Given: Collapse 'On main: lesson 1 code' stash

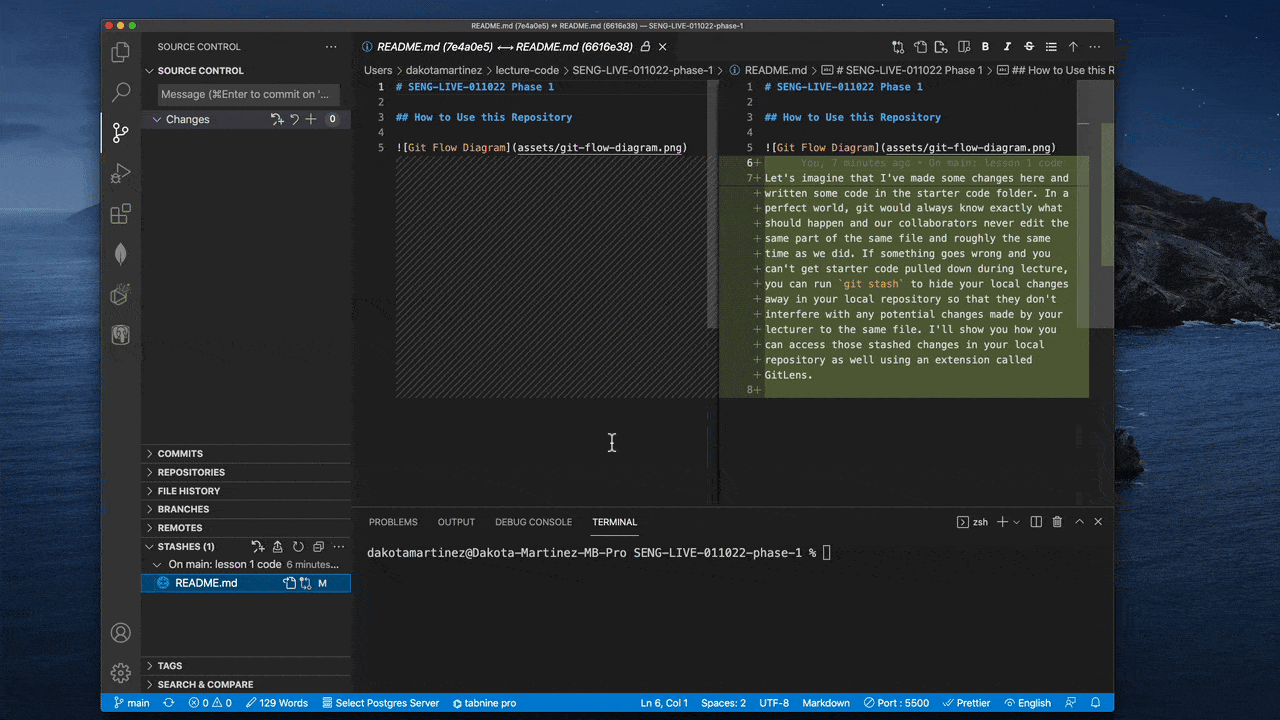Looking at the screenshot, I should 157,565.
